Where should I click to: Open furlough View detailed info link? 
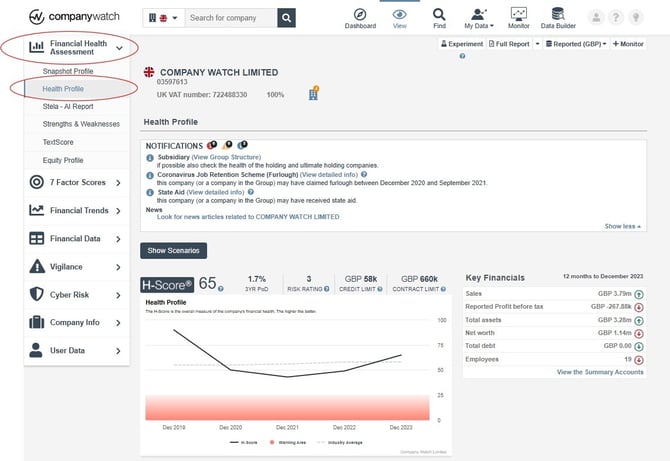[x=329, y=175]
